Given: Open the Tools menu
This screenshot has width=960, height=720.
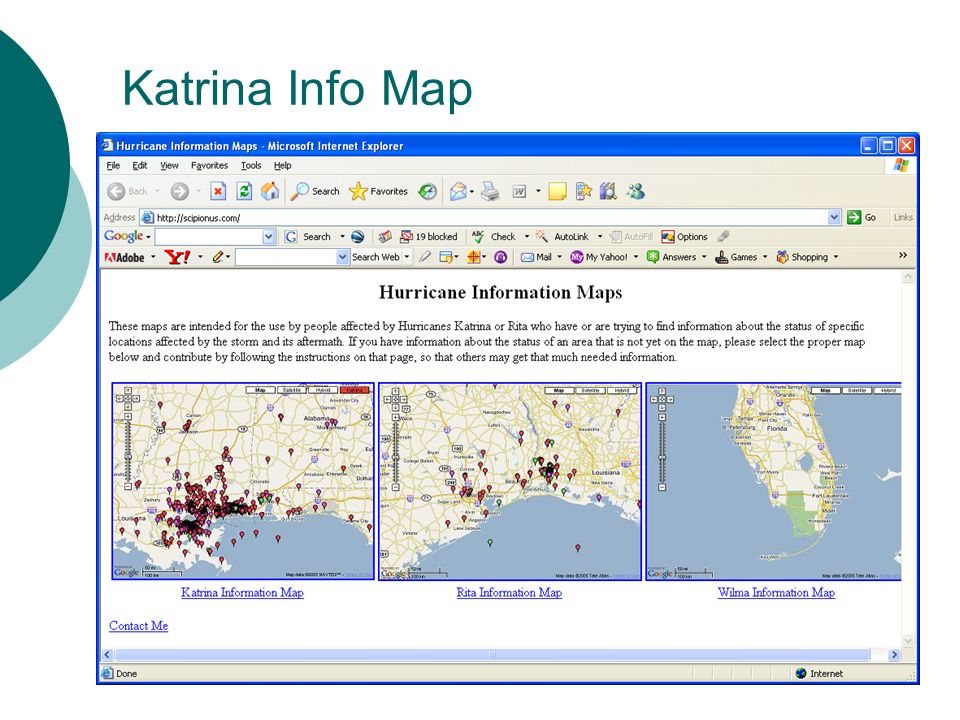Looking at the screenshot, I should tap(251, 165).
